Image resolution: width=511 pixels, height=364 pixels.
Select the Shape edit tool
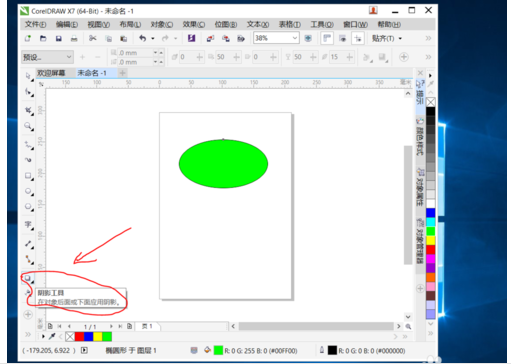(28, 91)
